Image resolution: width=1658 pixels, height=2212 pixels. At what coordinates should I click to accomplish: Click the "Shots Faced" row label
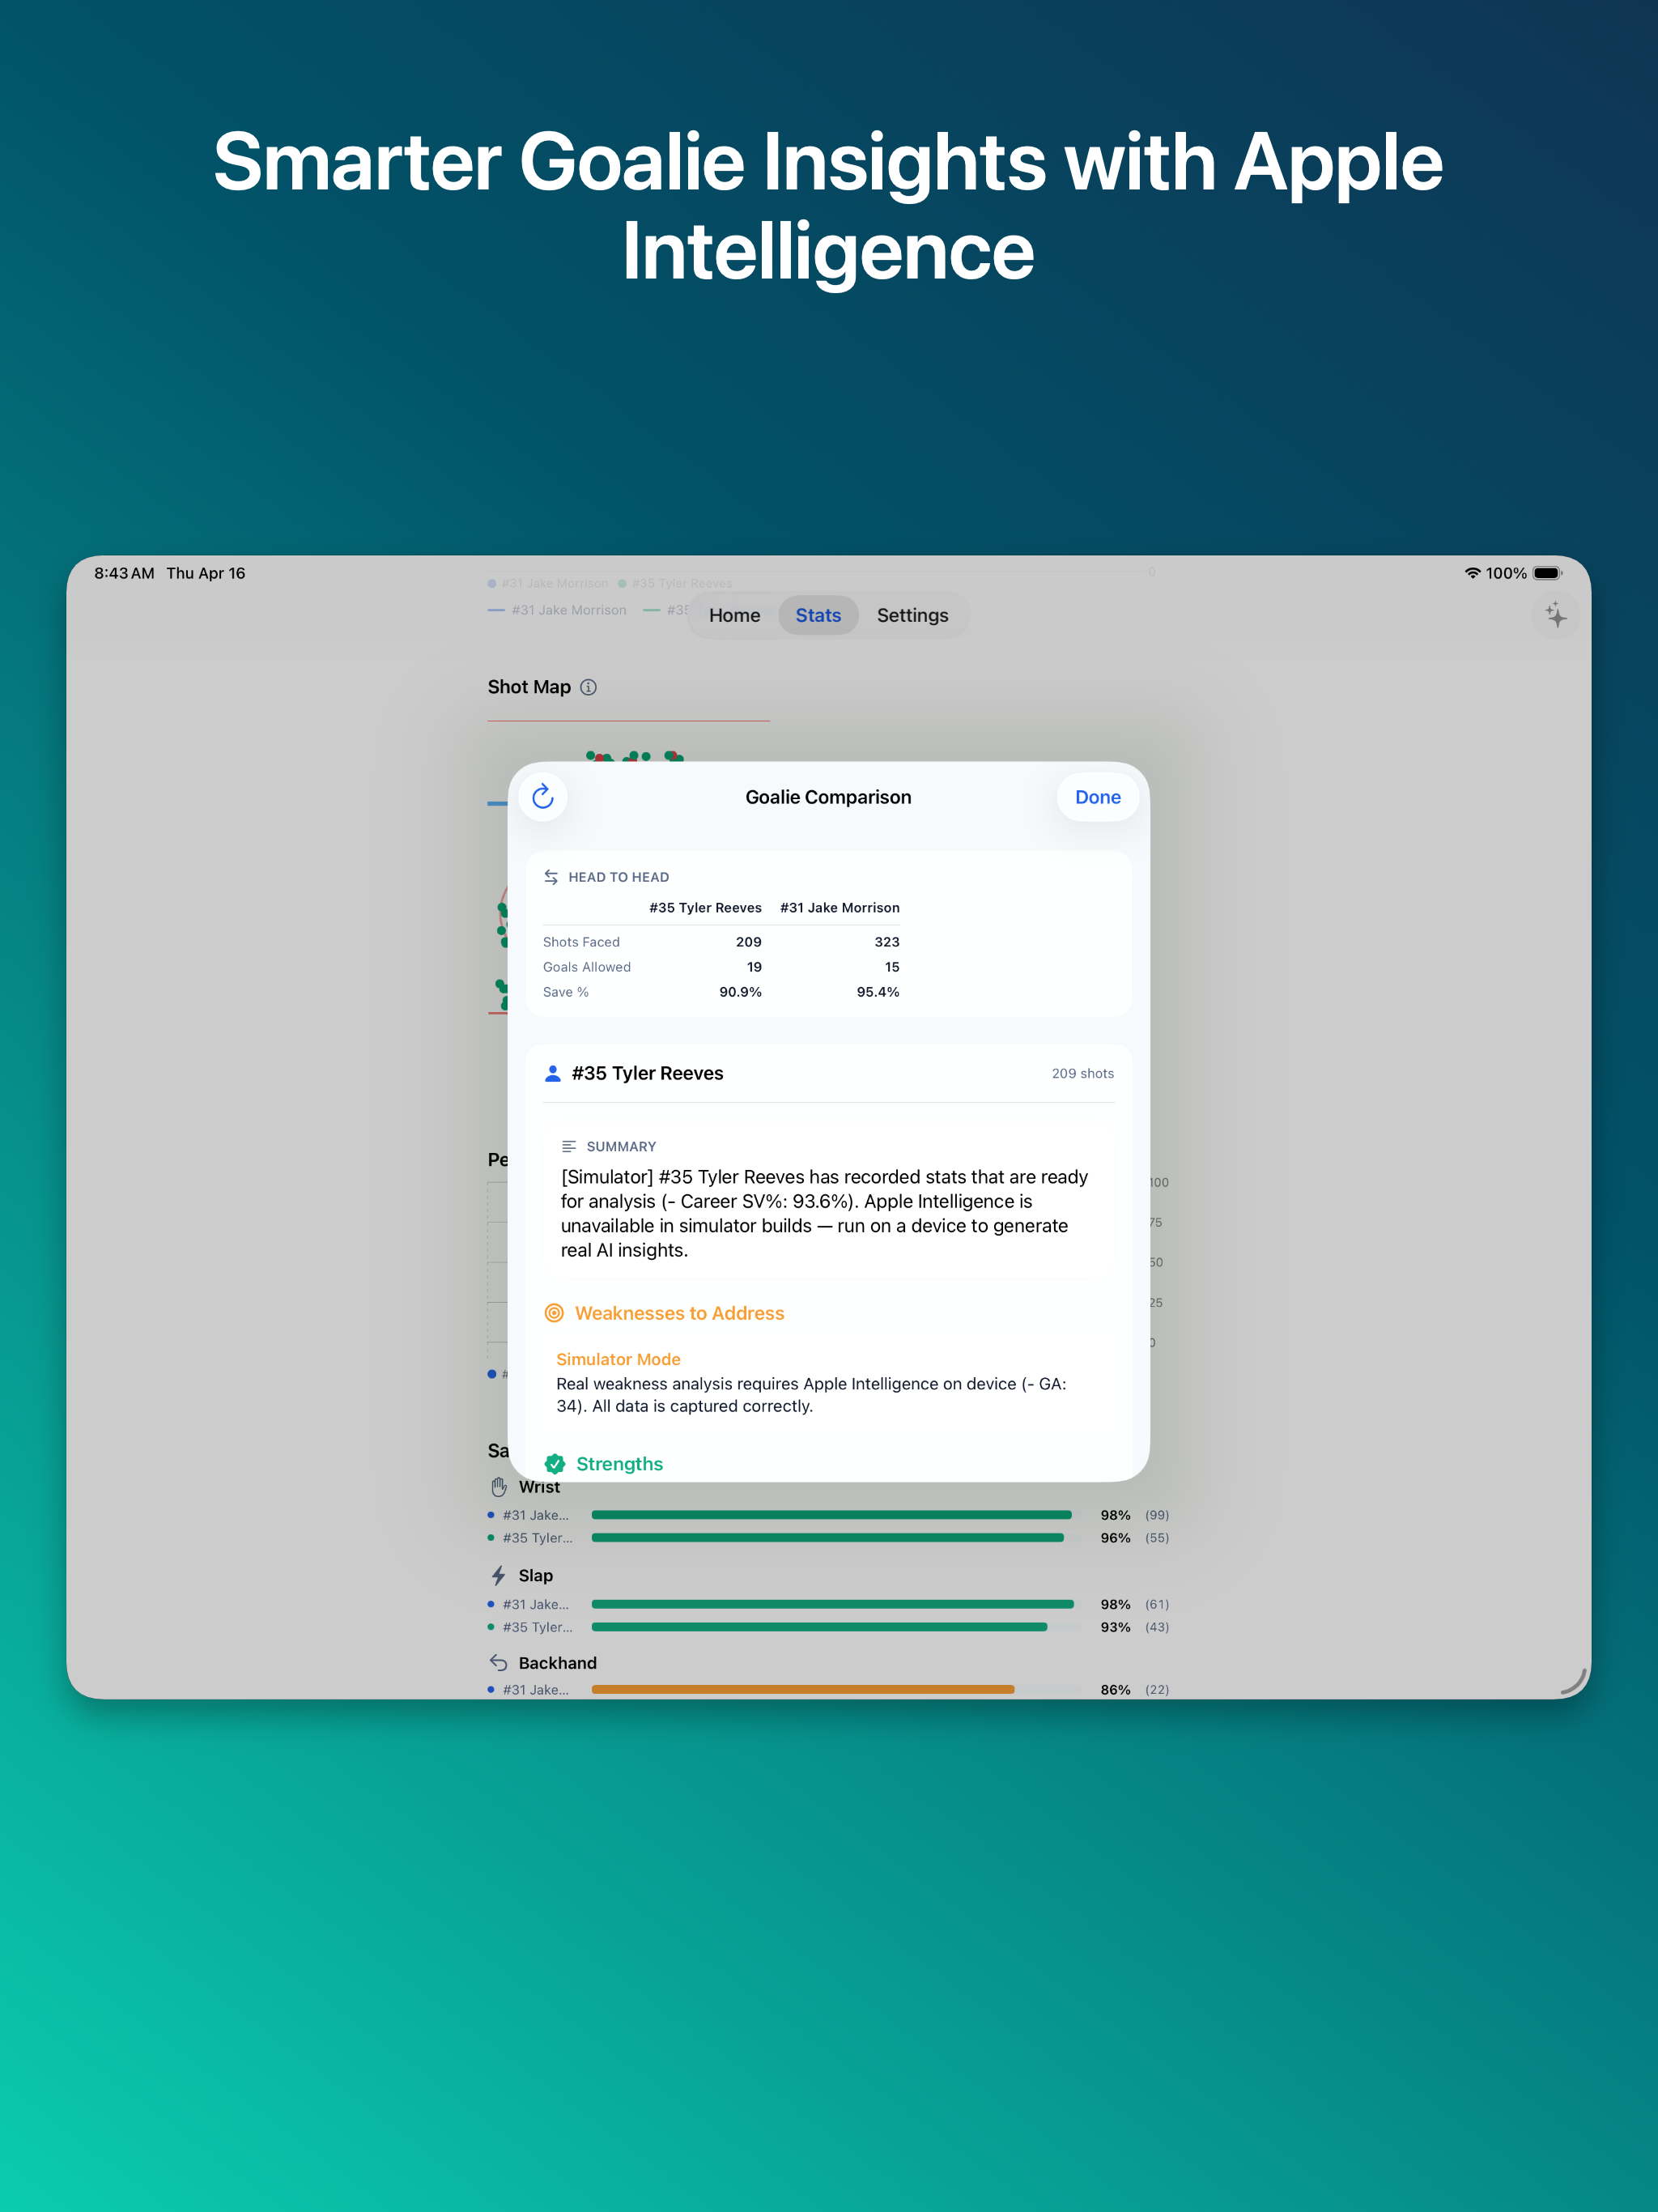[581, 942]
